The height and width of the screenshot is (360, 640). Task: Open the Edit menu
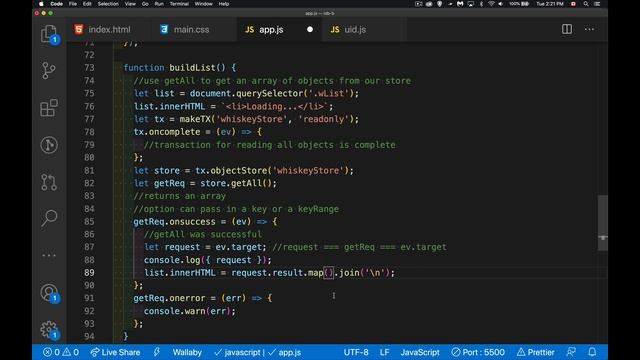click(x=87, y=4)
